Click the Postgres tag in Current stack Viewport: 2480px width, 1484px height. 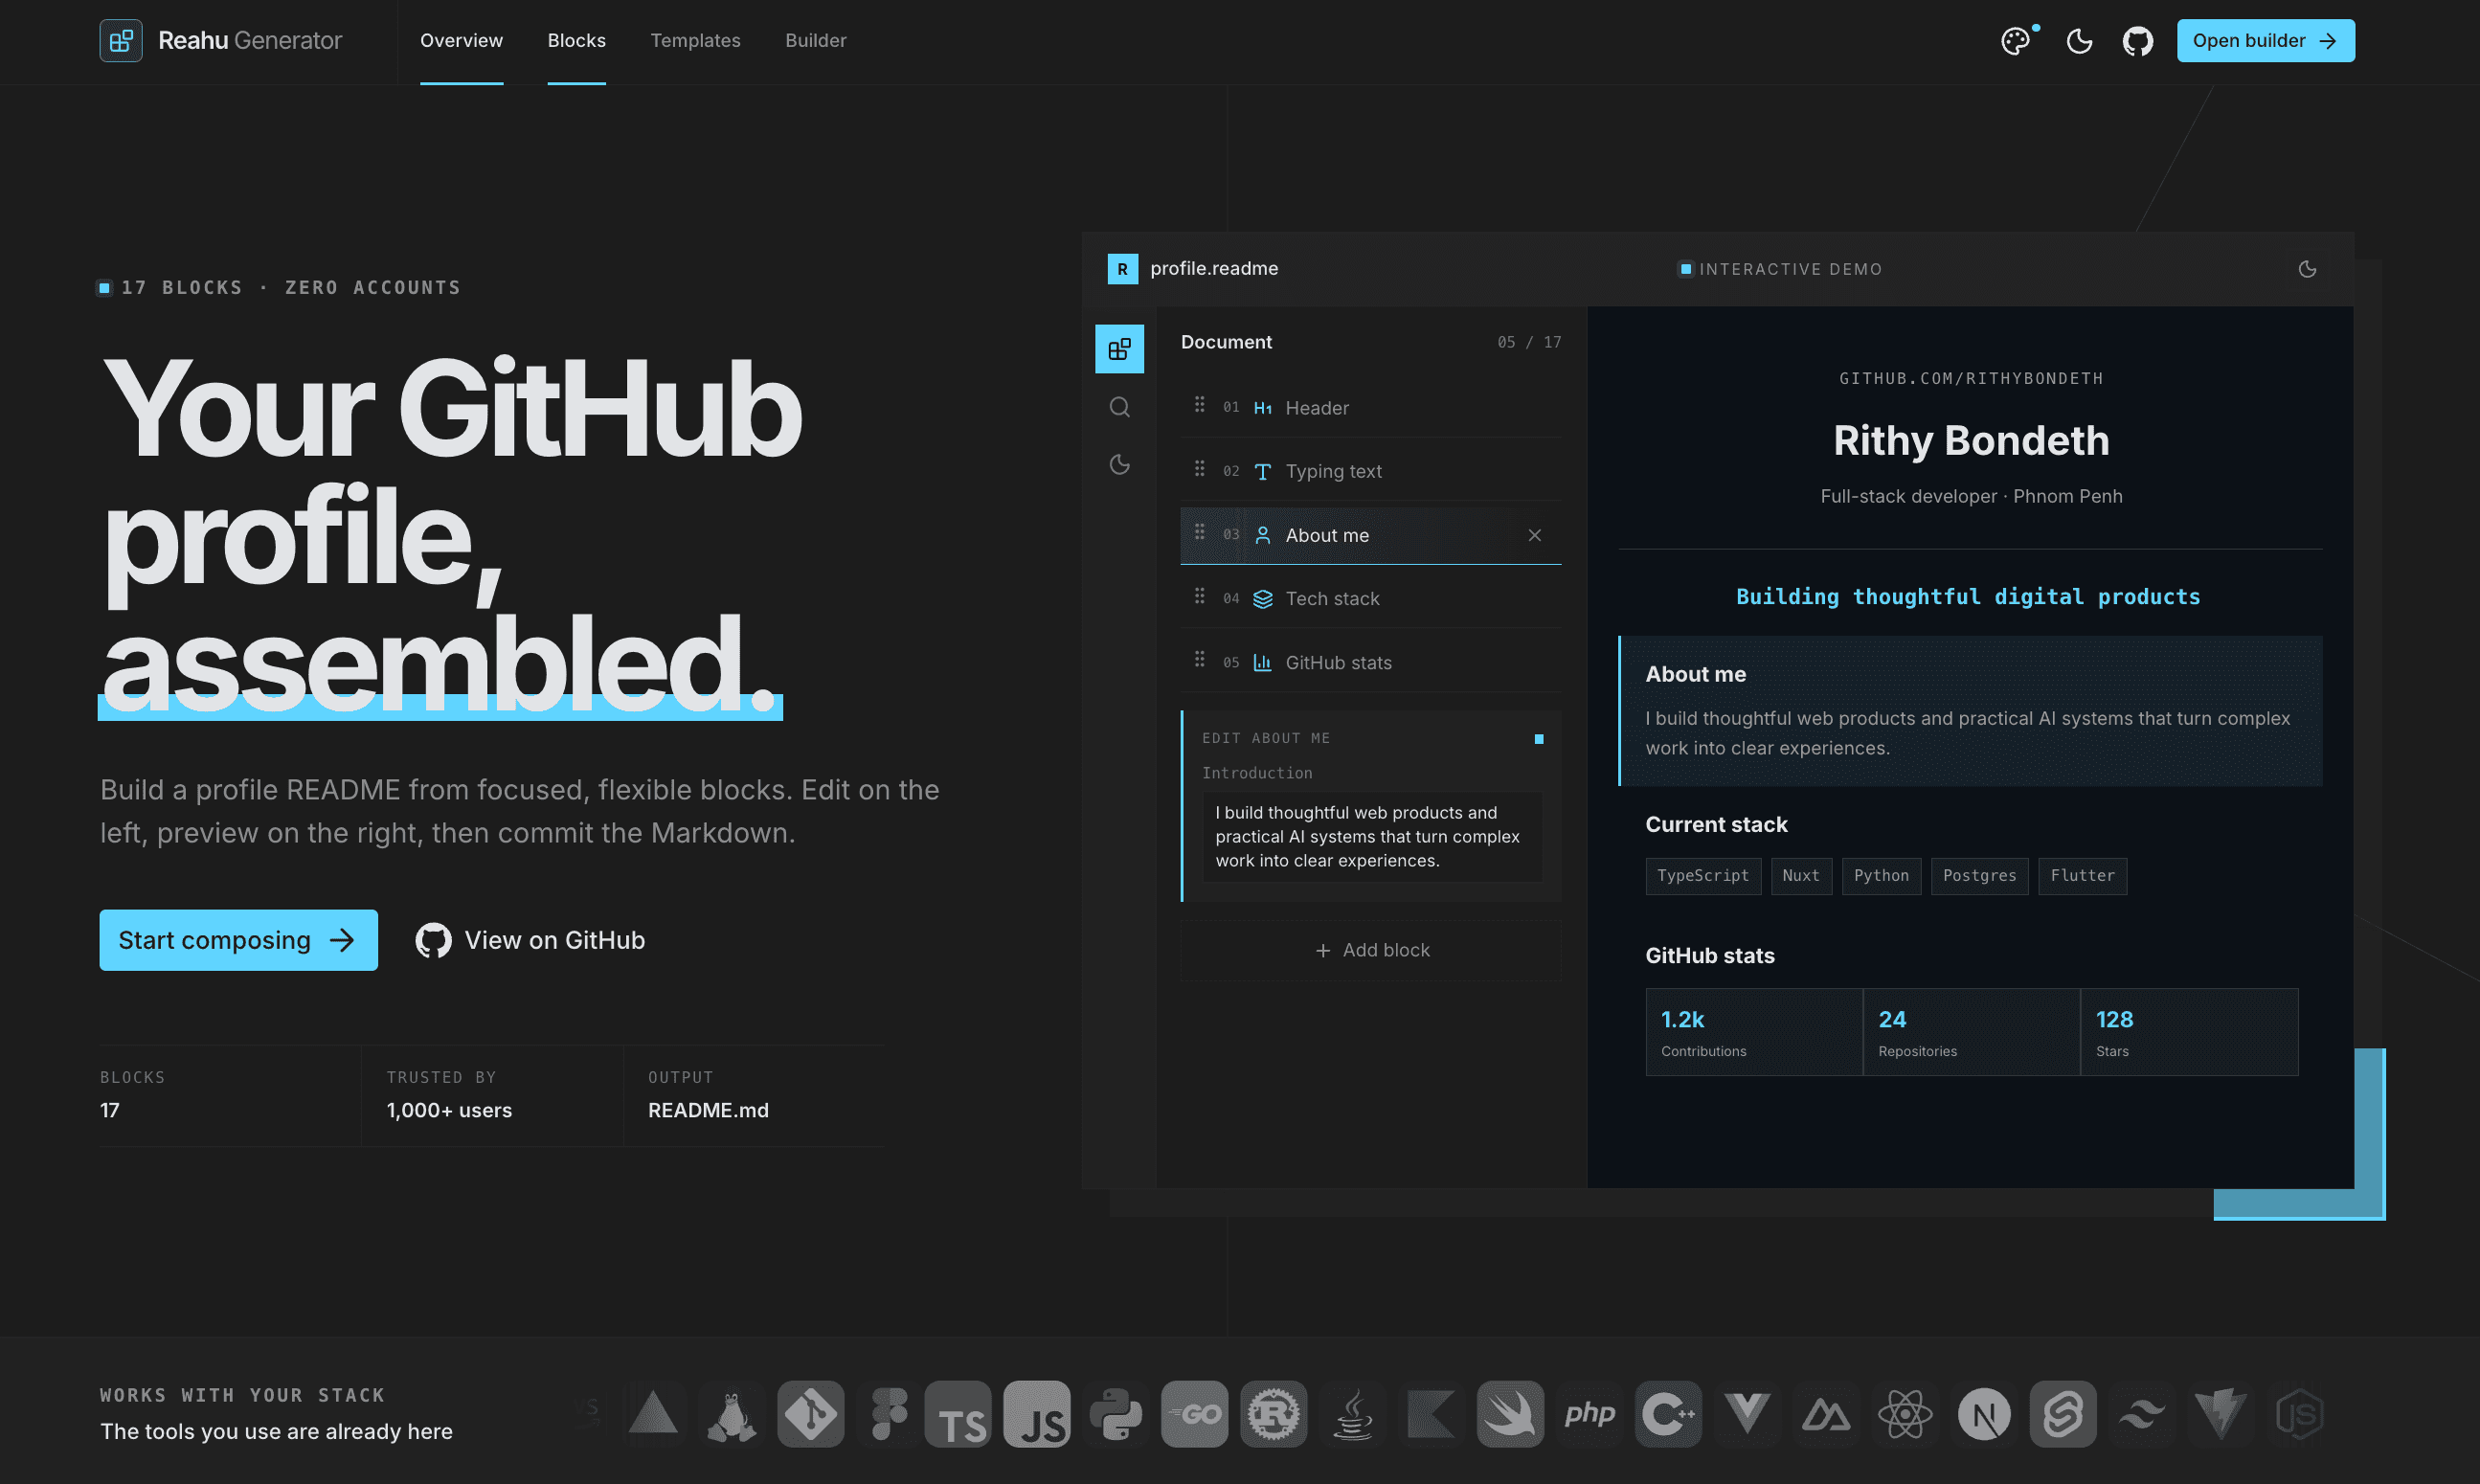[1980, 876]
